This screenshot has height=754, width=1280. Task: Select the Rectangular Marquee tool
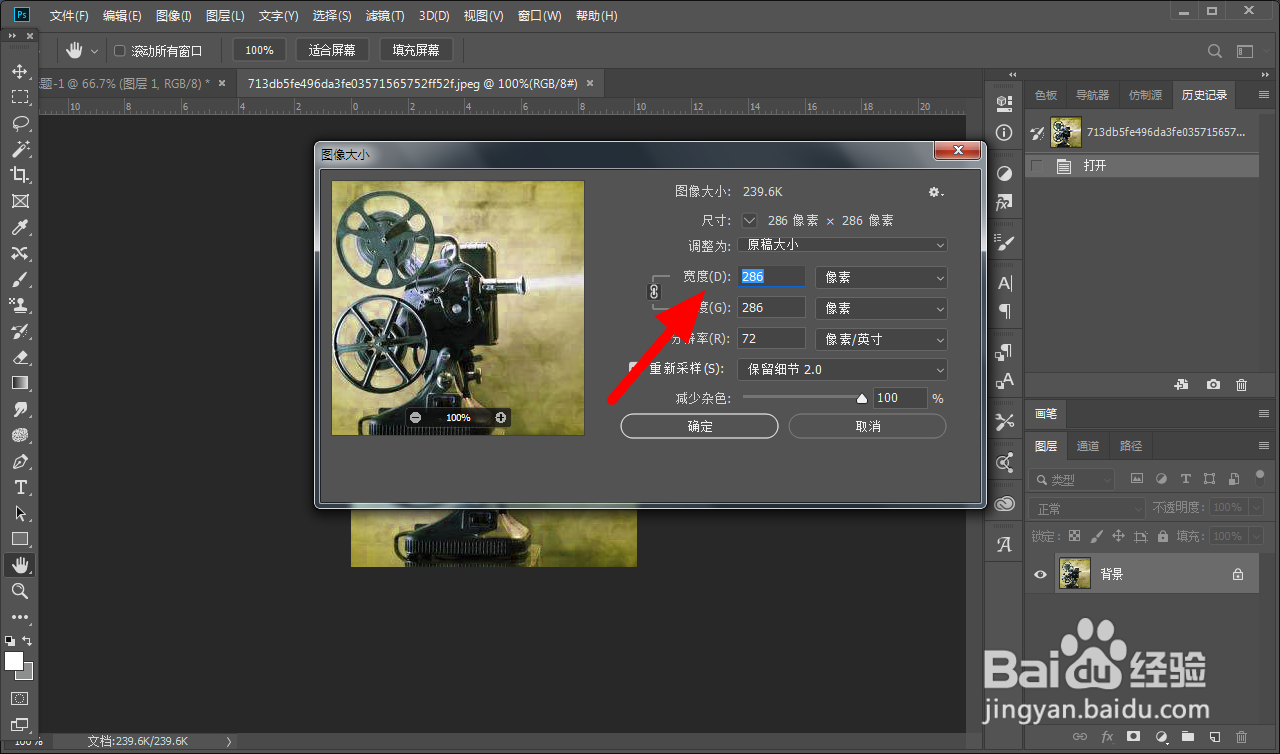point(19,97)
